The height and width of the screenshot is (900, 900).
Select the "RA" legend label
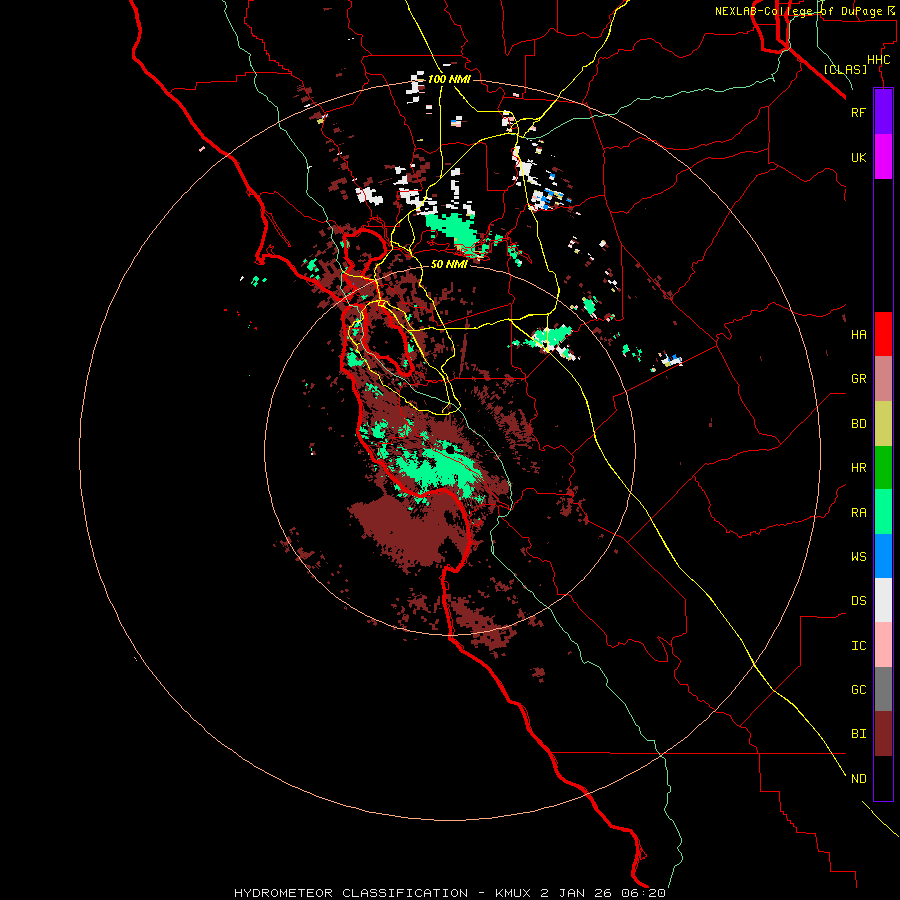858,513
